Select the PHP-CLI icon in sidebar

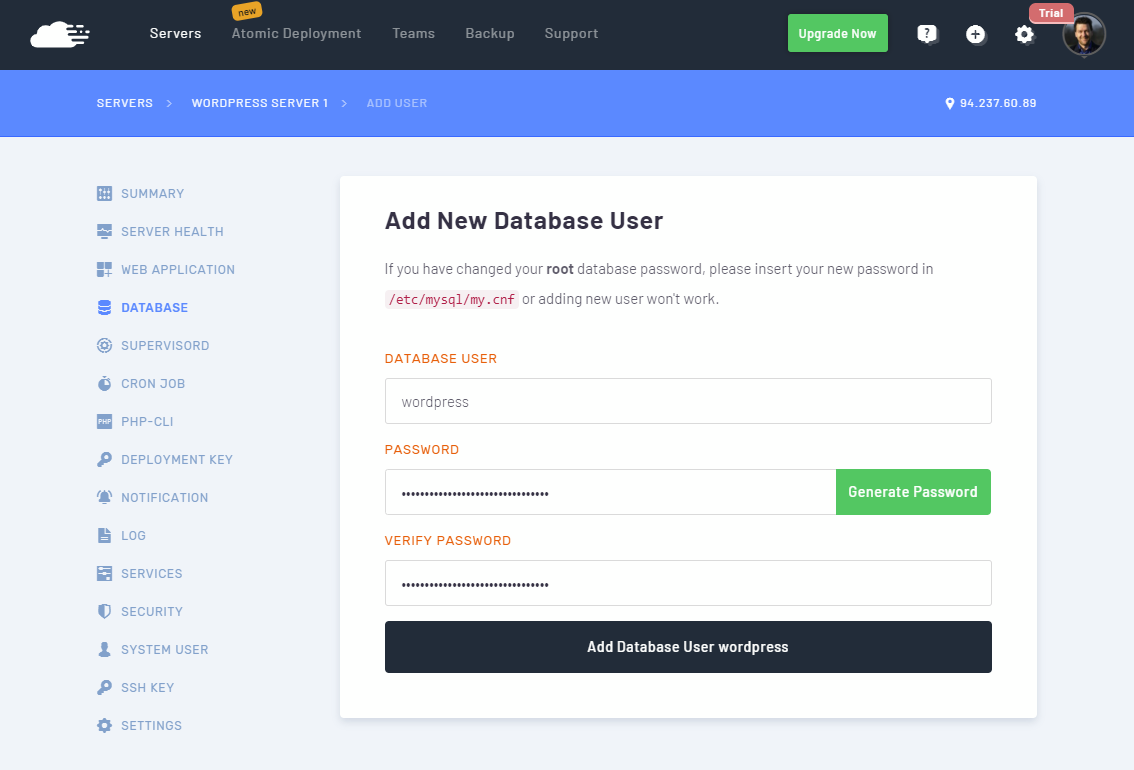[104, 421]
